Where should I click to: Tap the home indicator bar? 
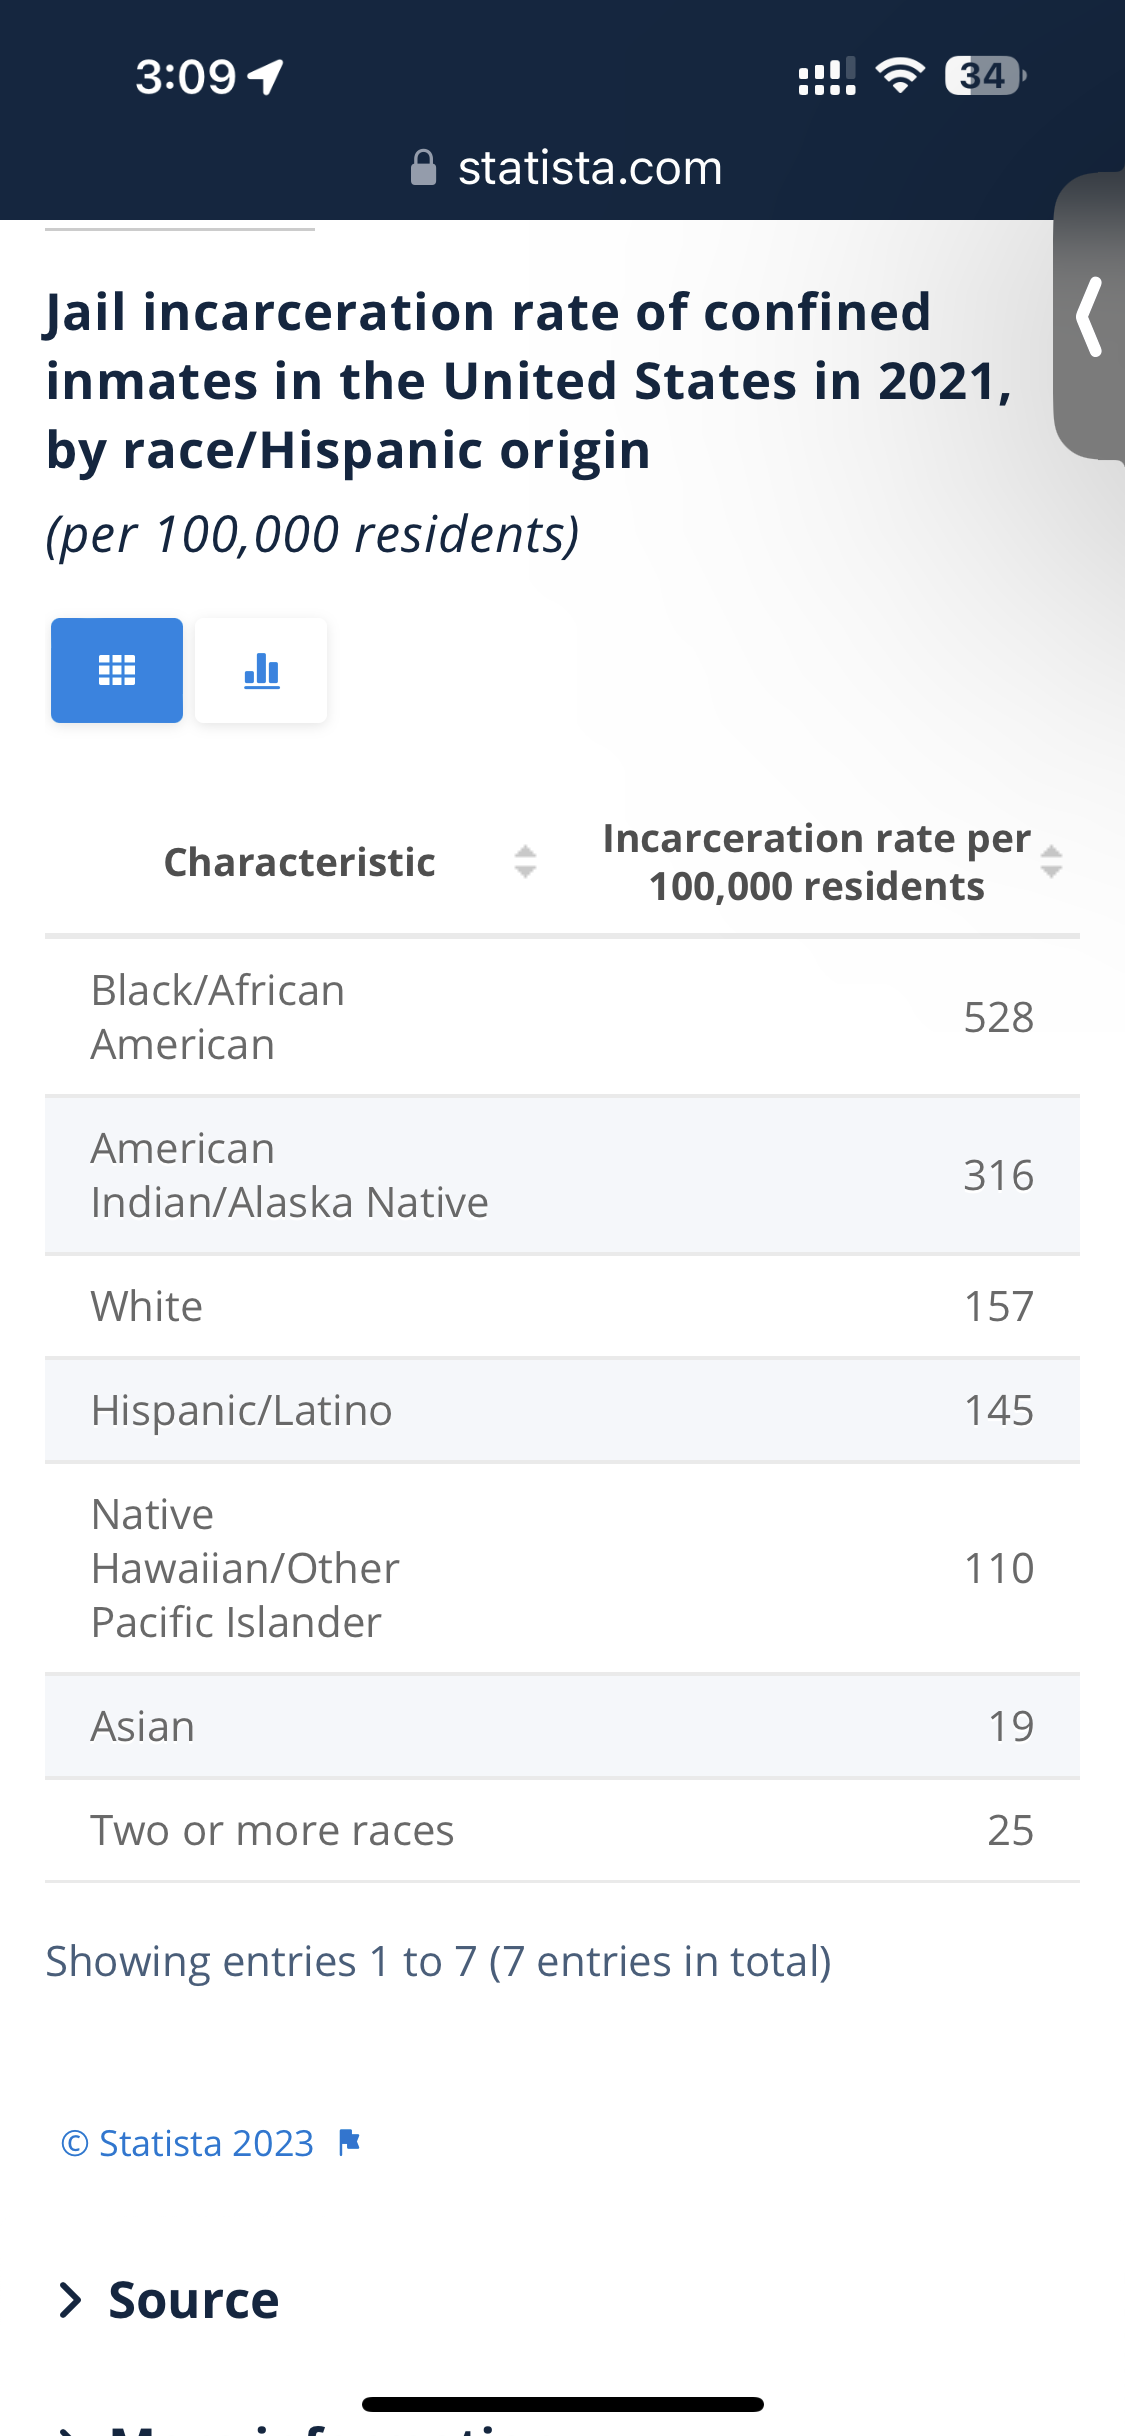[563, 2404]
